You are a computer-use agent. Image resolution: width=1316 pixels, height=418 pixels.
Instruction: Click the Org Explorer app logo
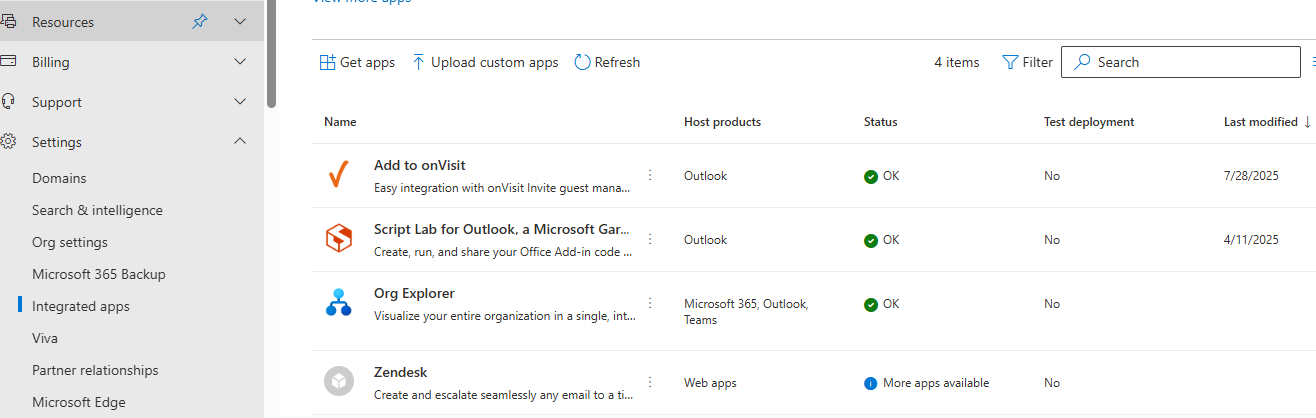[x=338, y=302]
